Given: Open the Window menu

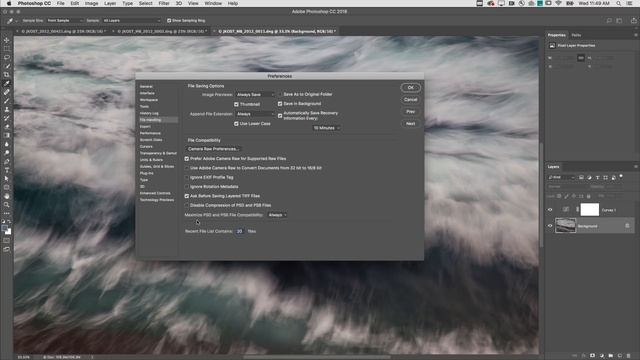Looking at the screenshot, I should click(x=213, y=3).
